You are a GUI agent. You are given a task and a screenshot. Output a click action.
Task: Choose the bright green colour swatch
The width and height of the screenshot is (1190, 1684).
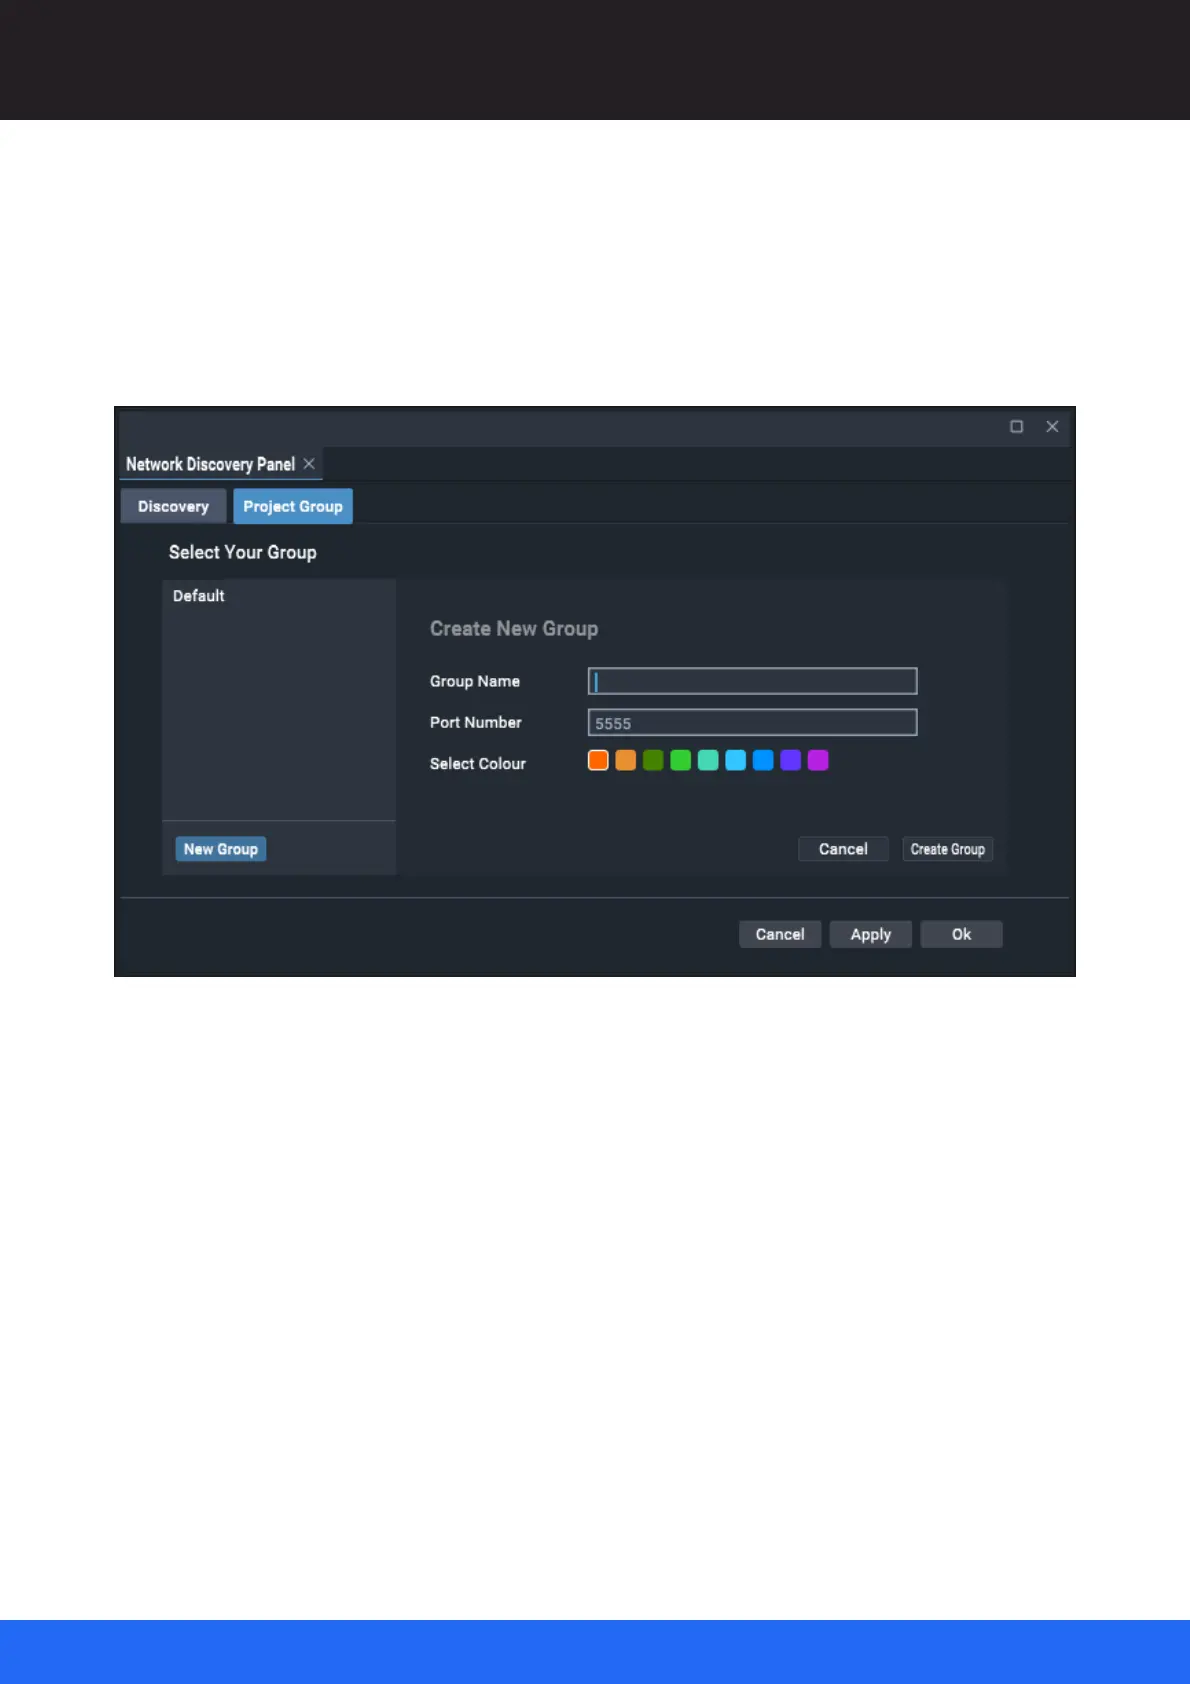tap(681, 760)
